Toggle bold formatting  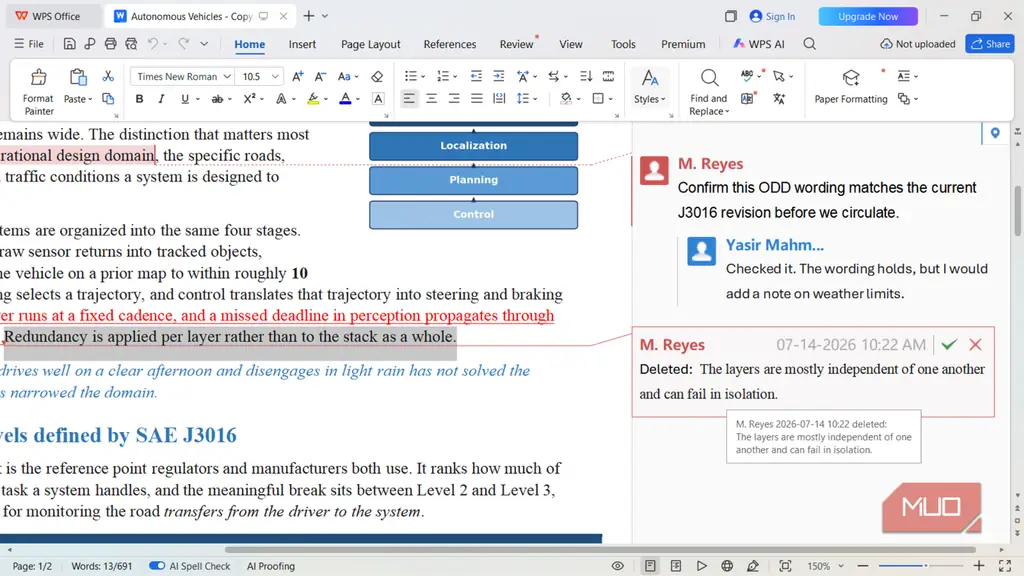[139, 99]
